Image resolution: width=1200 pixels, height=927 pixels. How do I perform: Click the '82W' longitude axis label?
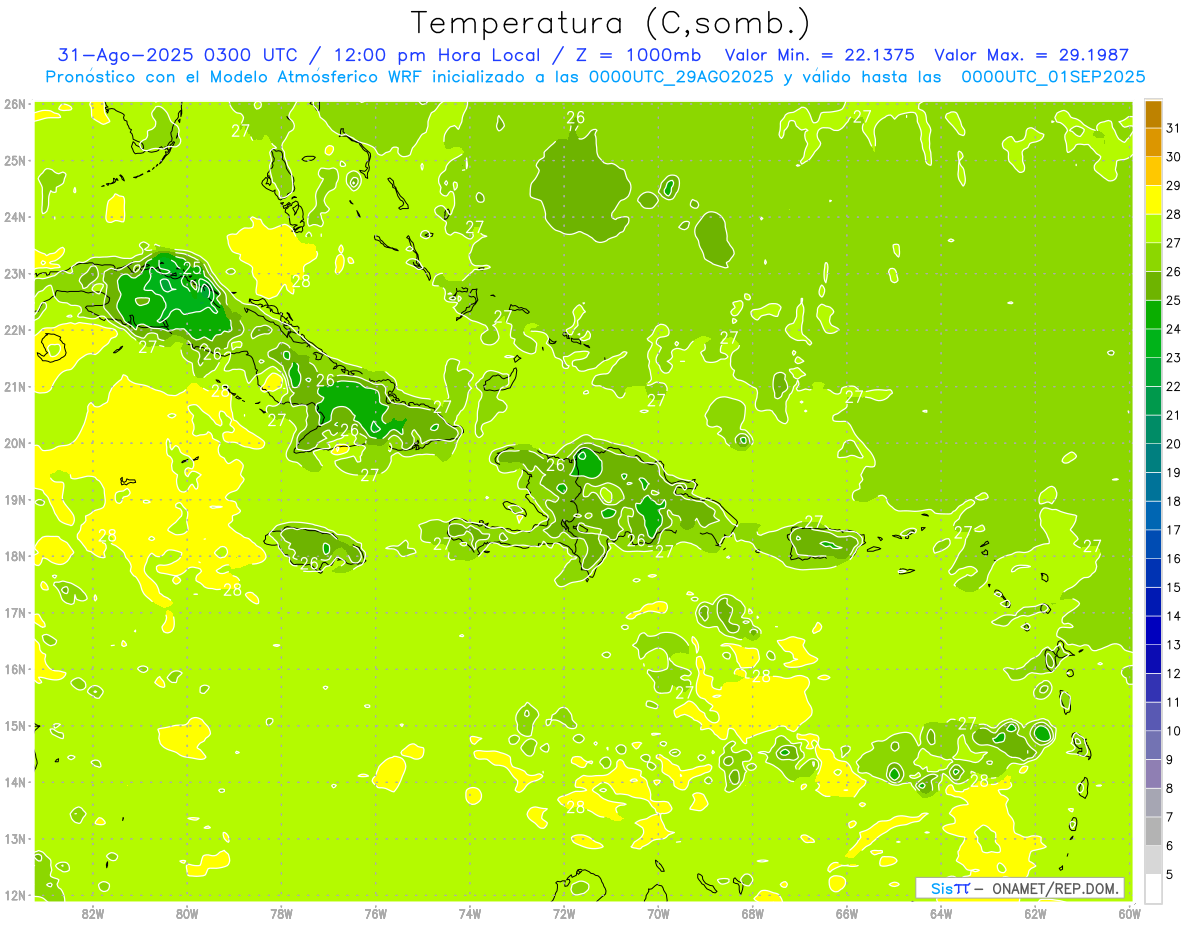93,913
